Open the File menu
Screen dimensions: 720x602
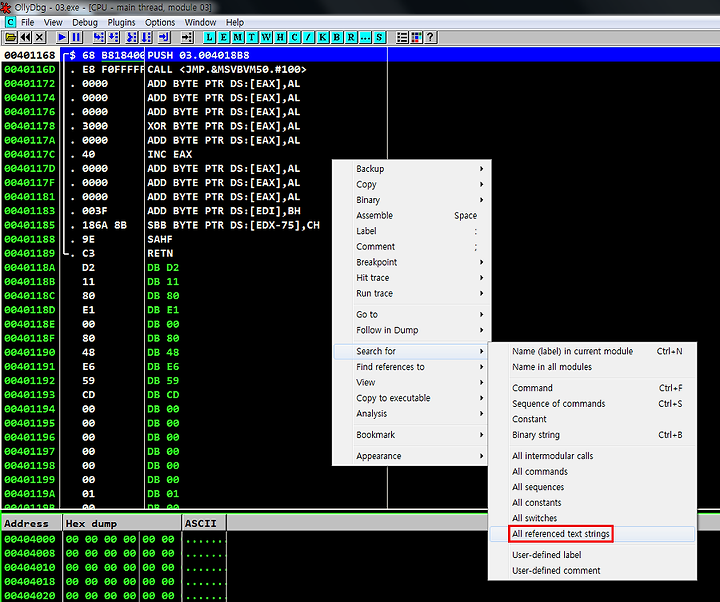tap(28, 22)
